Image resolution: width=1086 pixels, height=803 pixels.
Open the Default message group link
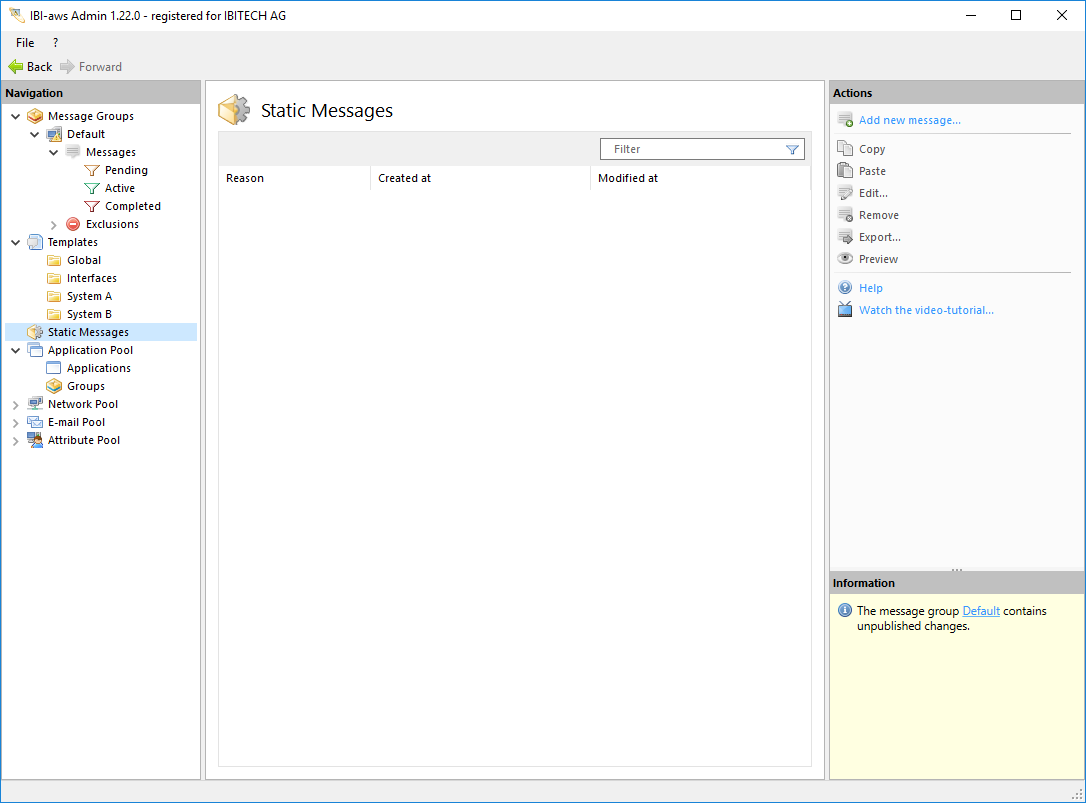pyautogui.click(x=980, y=611)
